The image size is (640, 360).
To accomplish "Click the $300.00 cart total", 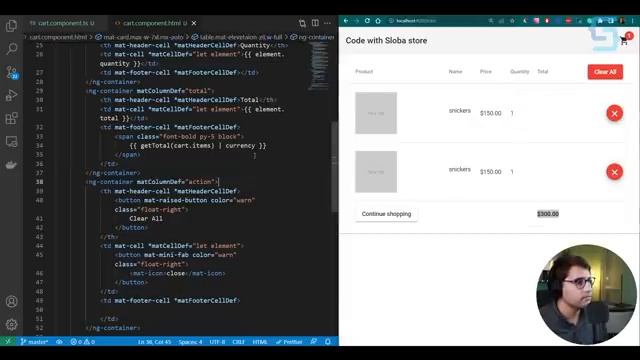I will [x=548, y=214].
